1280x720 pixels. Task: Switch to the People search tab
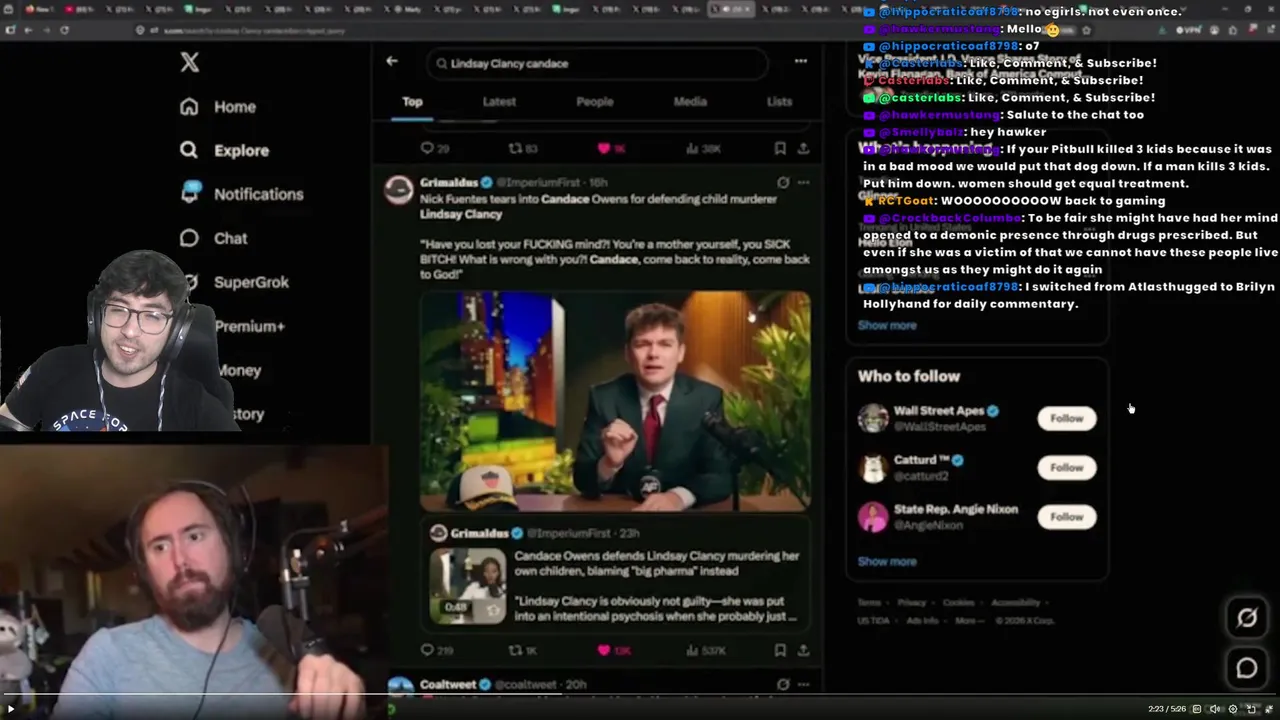coord(594,101)
